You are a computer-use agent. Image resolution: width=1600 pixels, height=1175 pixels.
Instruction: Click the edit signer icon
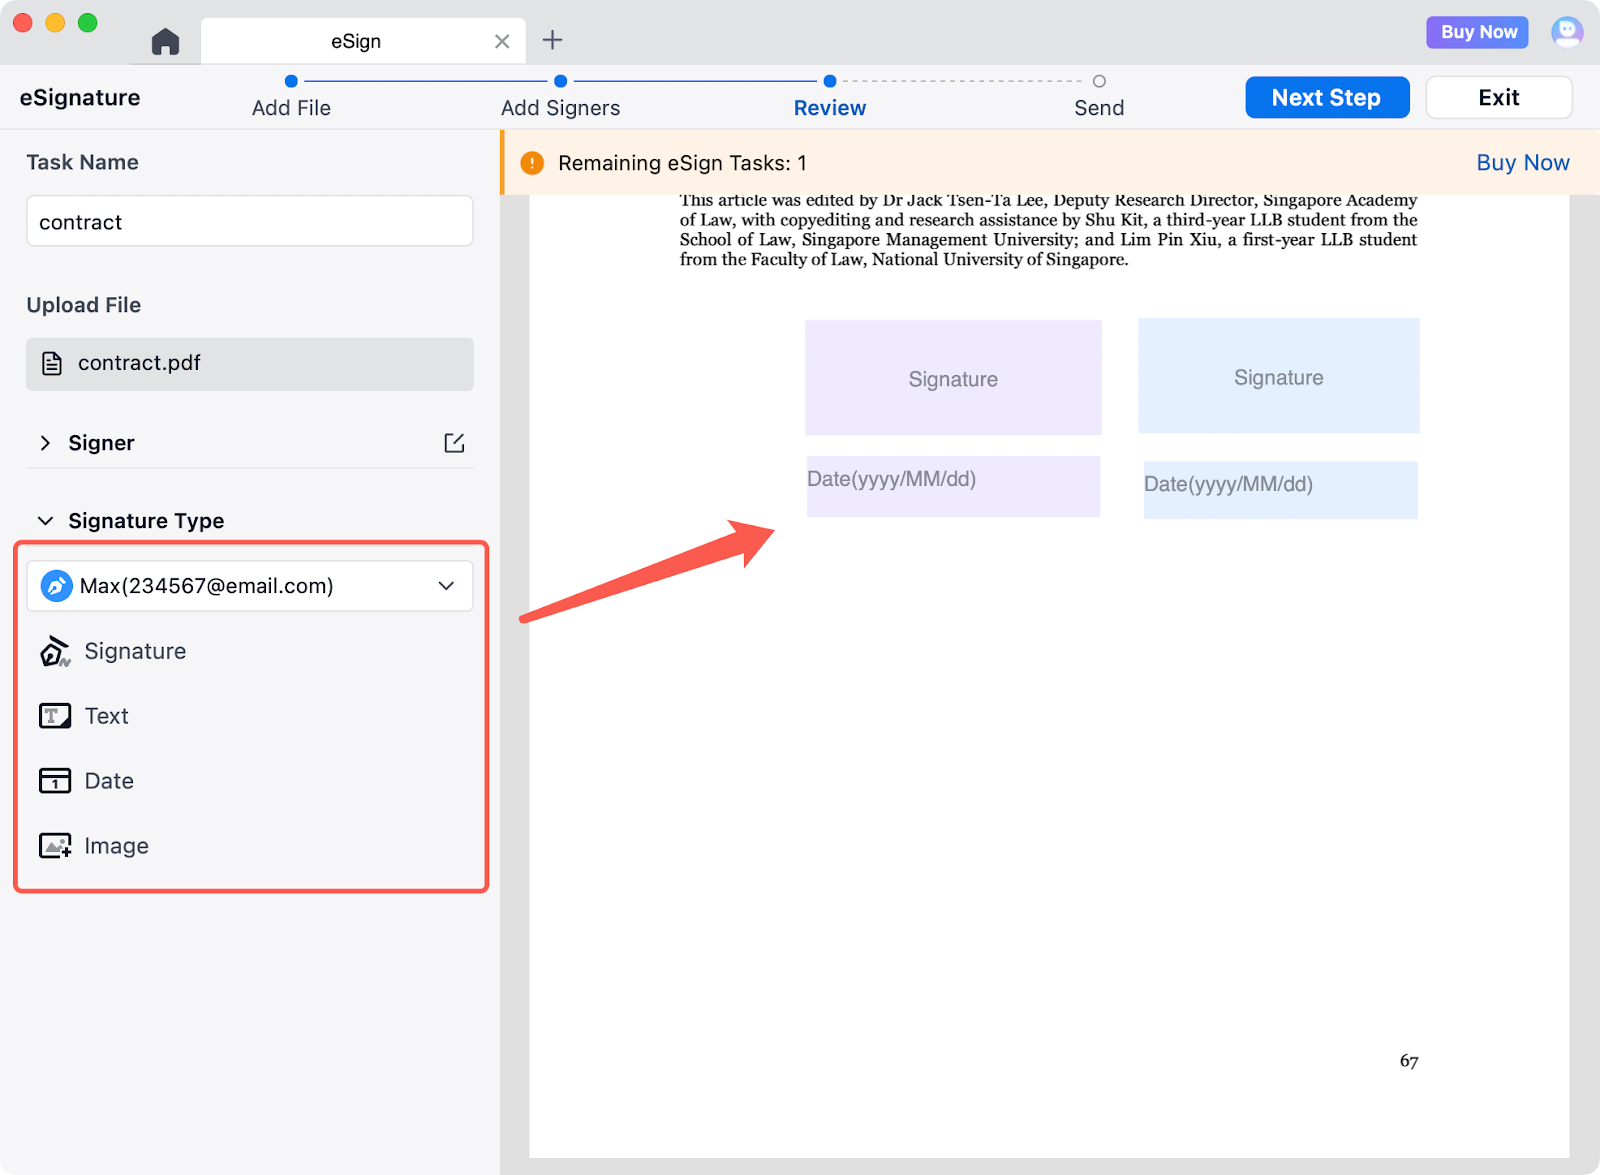coord(454,443)
